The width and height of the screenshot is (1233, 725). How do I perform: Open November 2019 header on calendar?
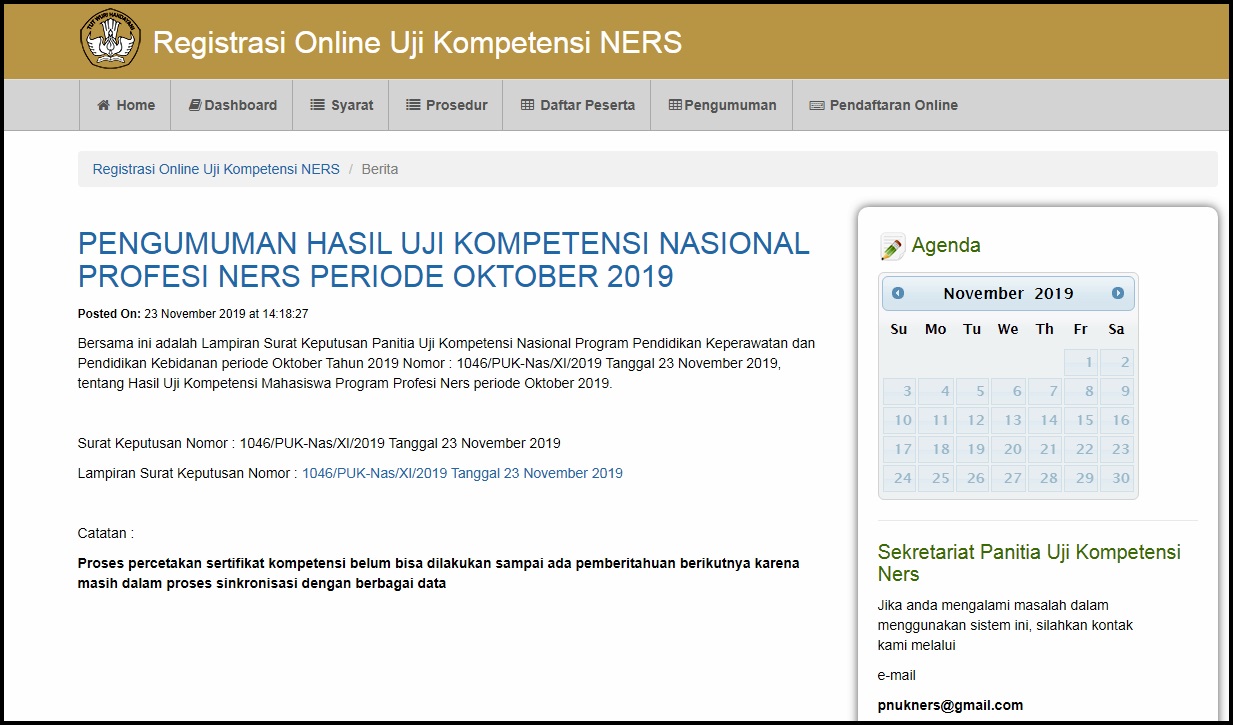(1007, 292)
